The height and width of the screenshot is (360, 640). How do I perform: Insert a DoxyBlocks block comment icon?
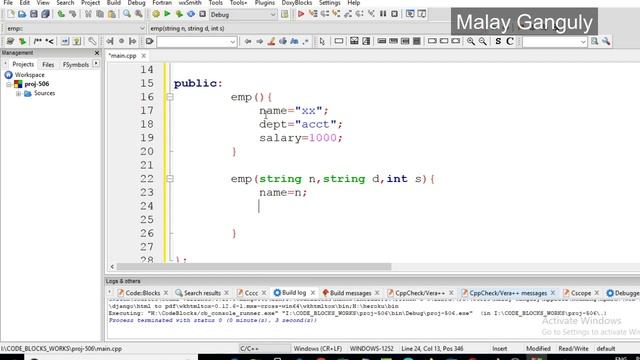(x=38, y=41)
